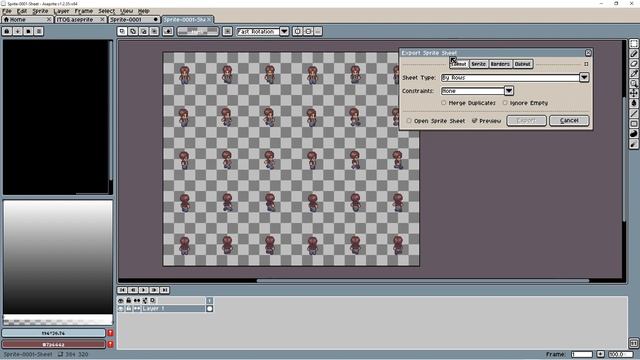Uncheck the Preview checkbox
Viewport: 640px width, 360px height.
pyautogui.click(x=474, y=121)
